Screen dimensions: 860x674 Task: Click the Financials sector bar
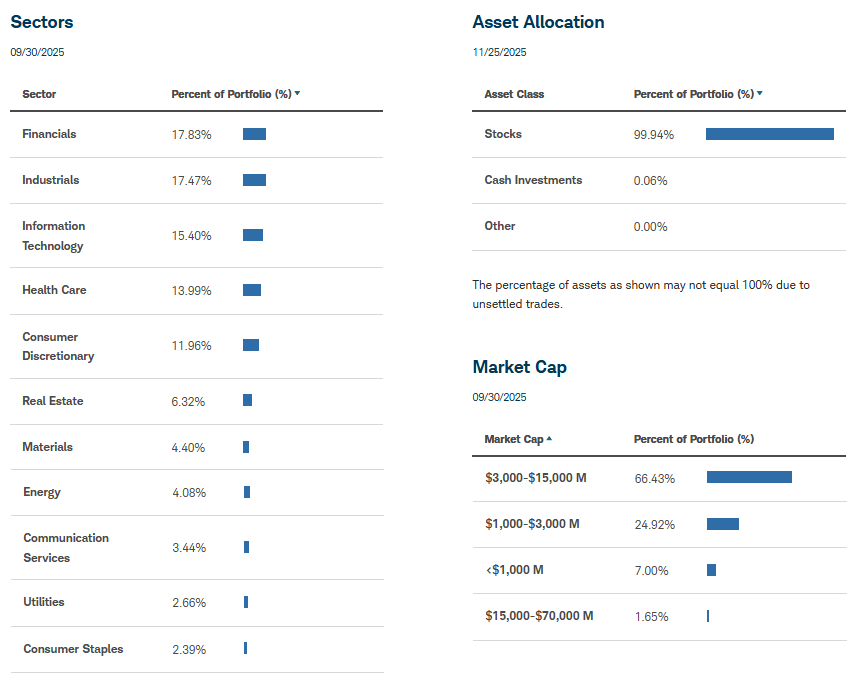254,134
